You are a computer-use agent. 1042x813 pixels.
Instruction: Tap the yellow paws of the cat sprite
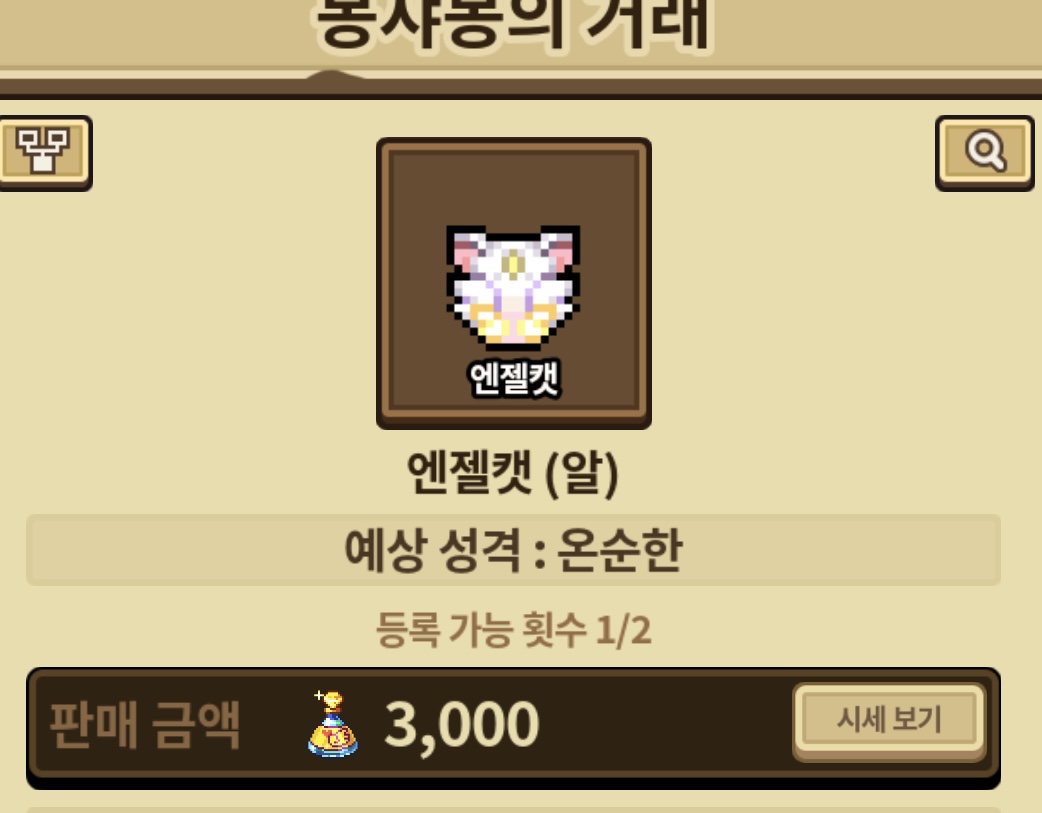click(x=512, y=327)
